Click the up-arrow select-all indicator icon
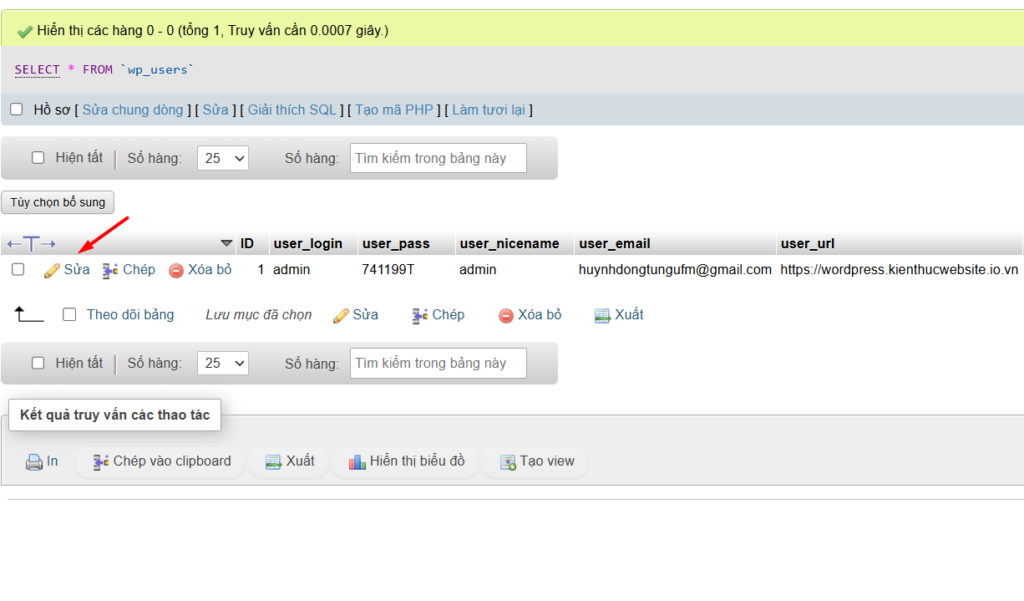Image resolution: width=1024 pixels, height=601 pixels. 29,314
